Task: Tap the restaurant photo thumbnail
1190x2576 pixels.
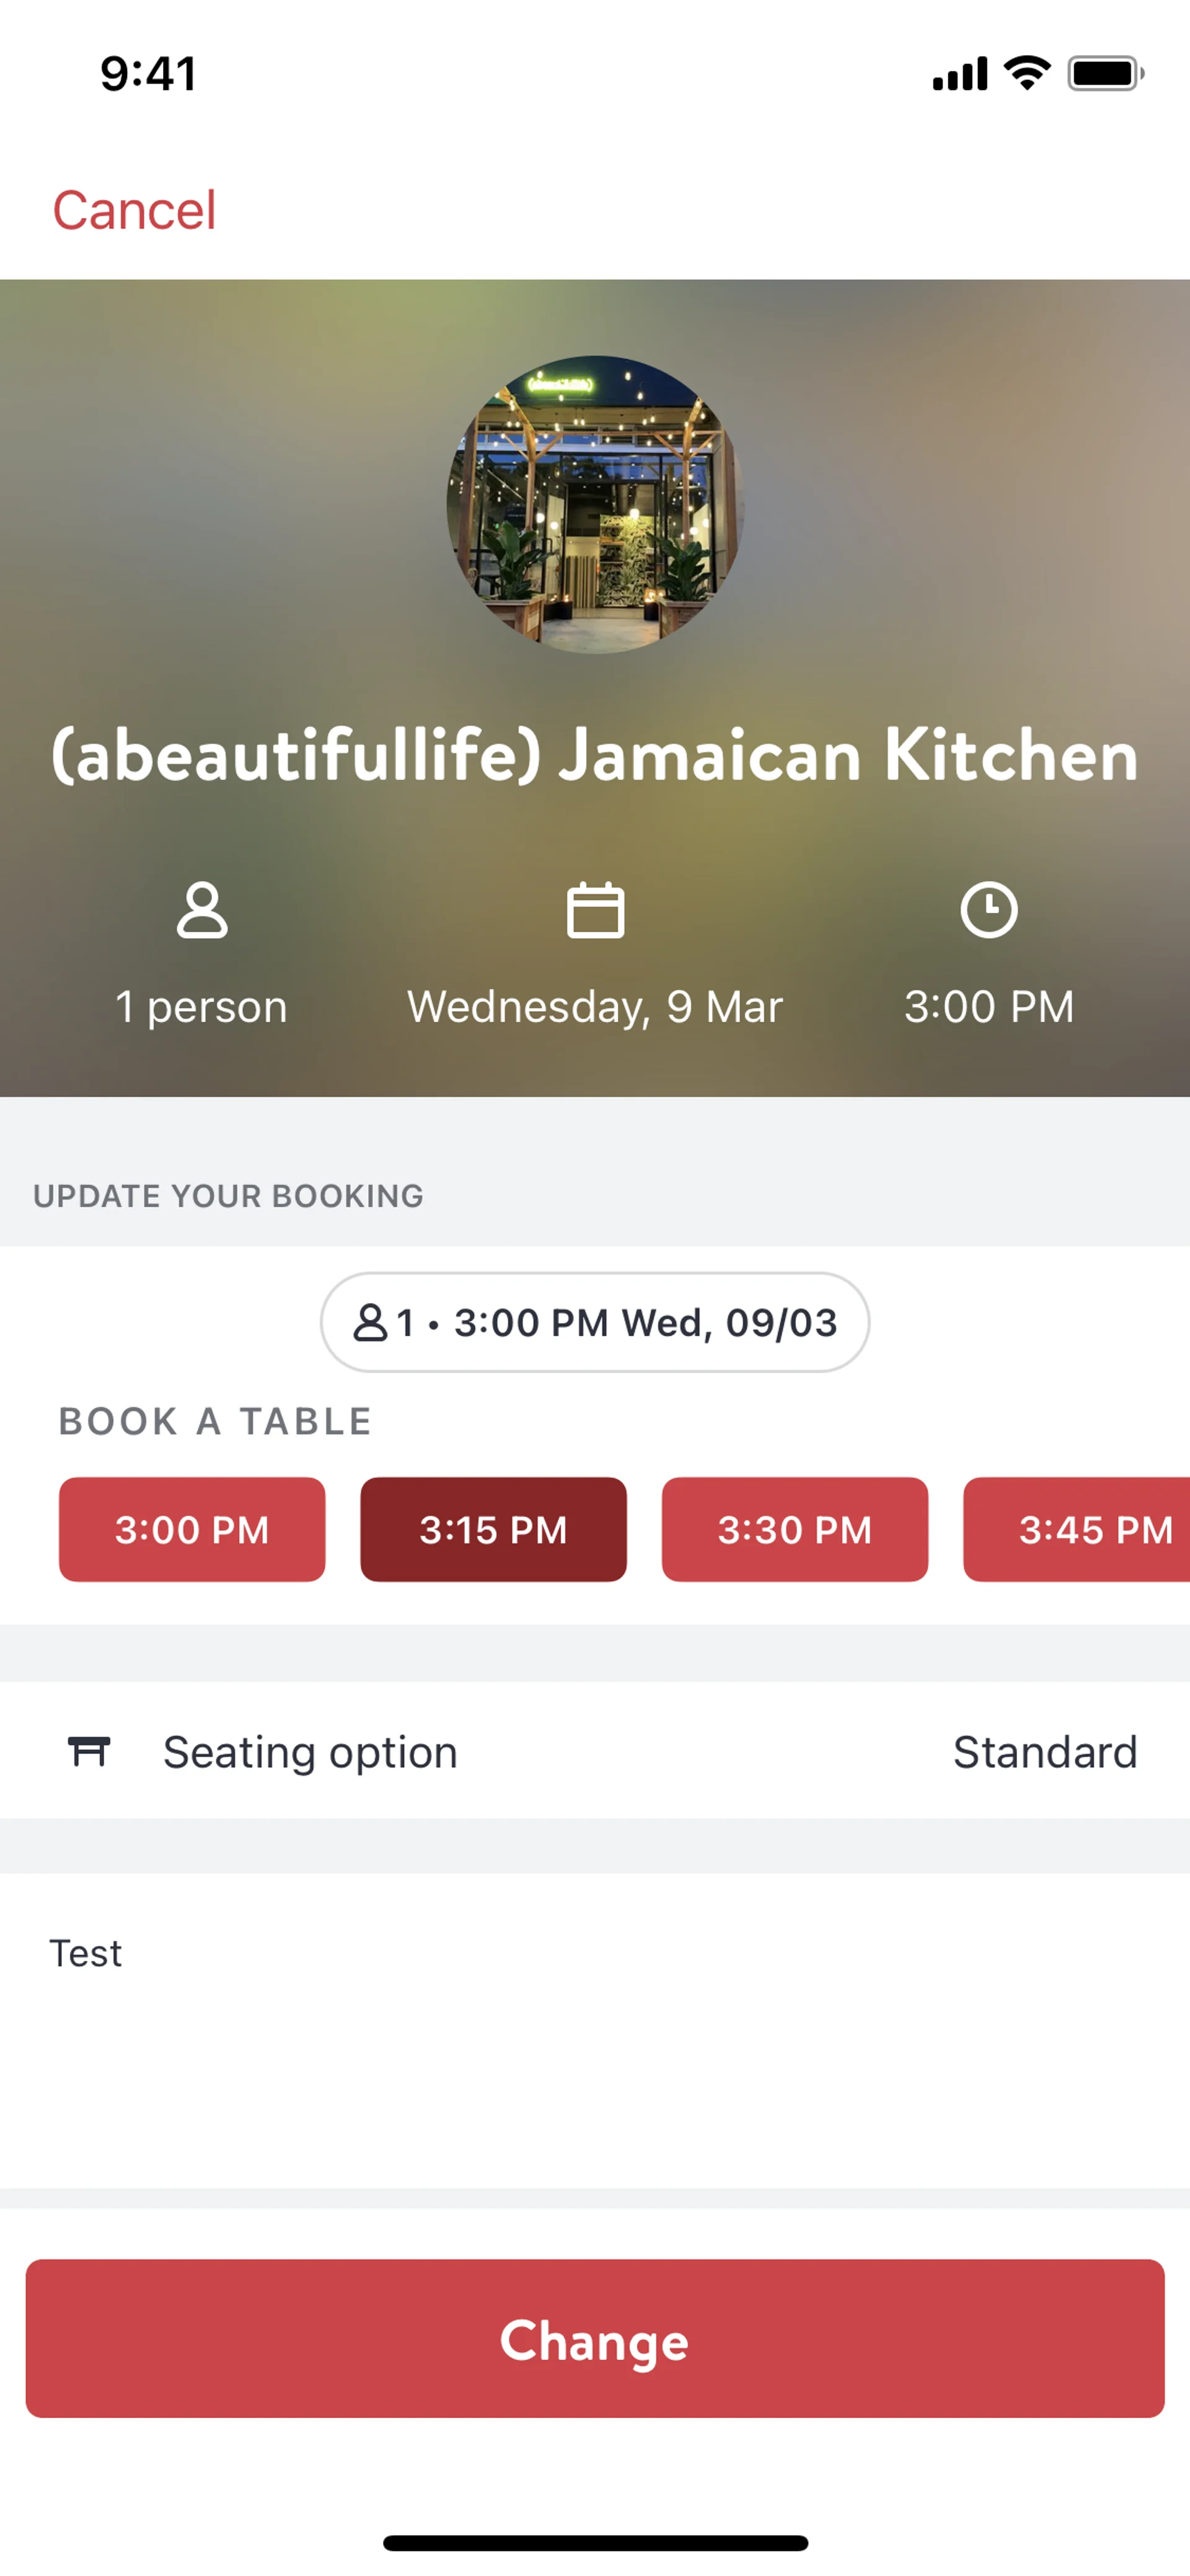Action: click(x=595, y=505)
